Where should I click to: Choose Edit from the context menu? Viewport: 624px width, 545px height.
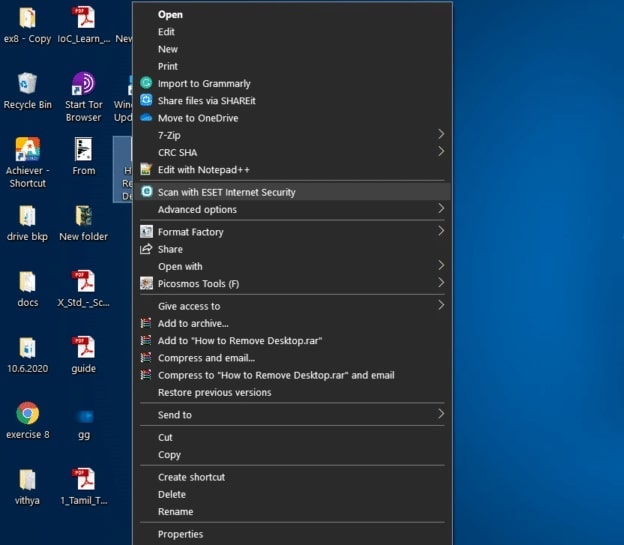point(292,32)
